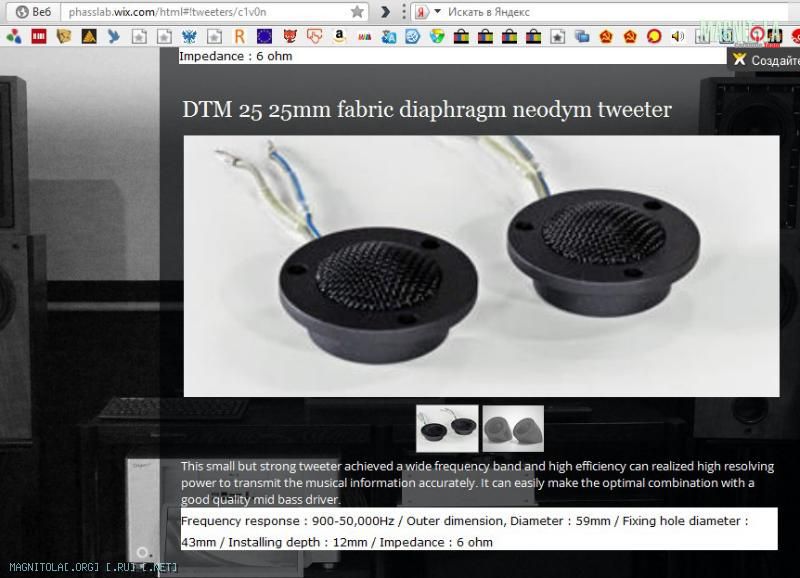Open the blue round hexagon bookmark icon
The image size is (800, 578).
(413, 36)
